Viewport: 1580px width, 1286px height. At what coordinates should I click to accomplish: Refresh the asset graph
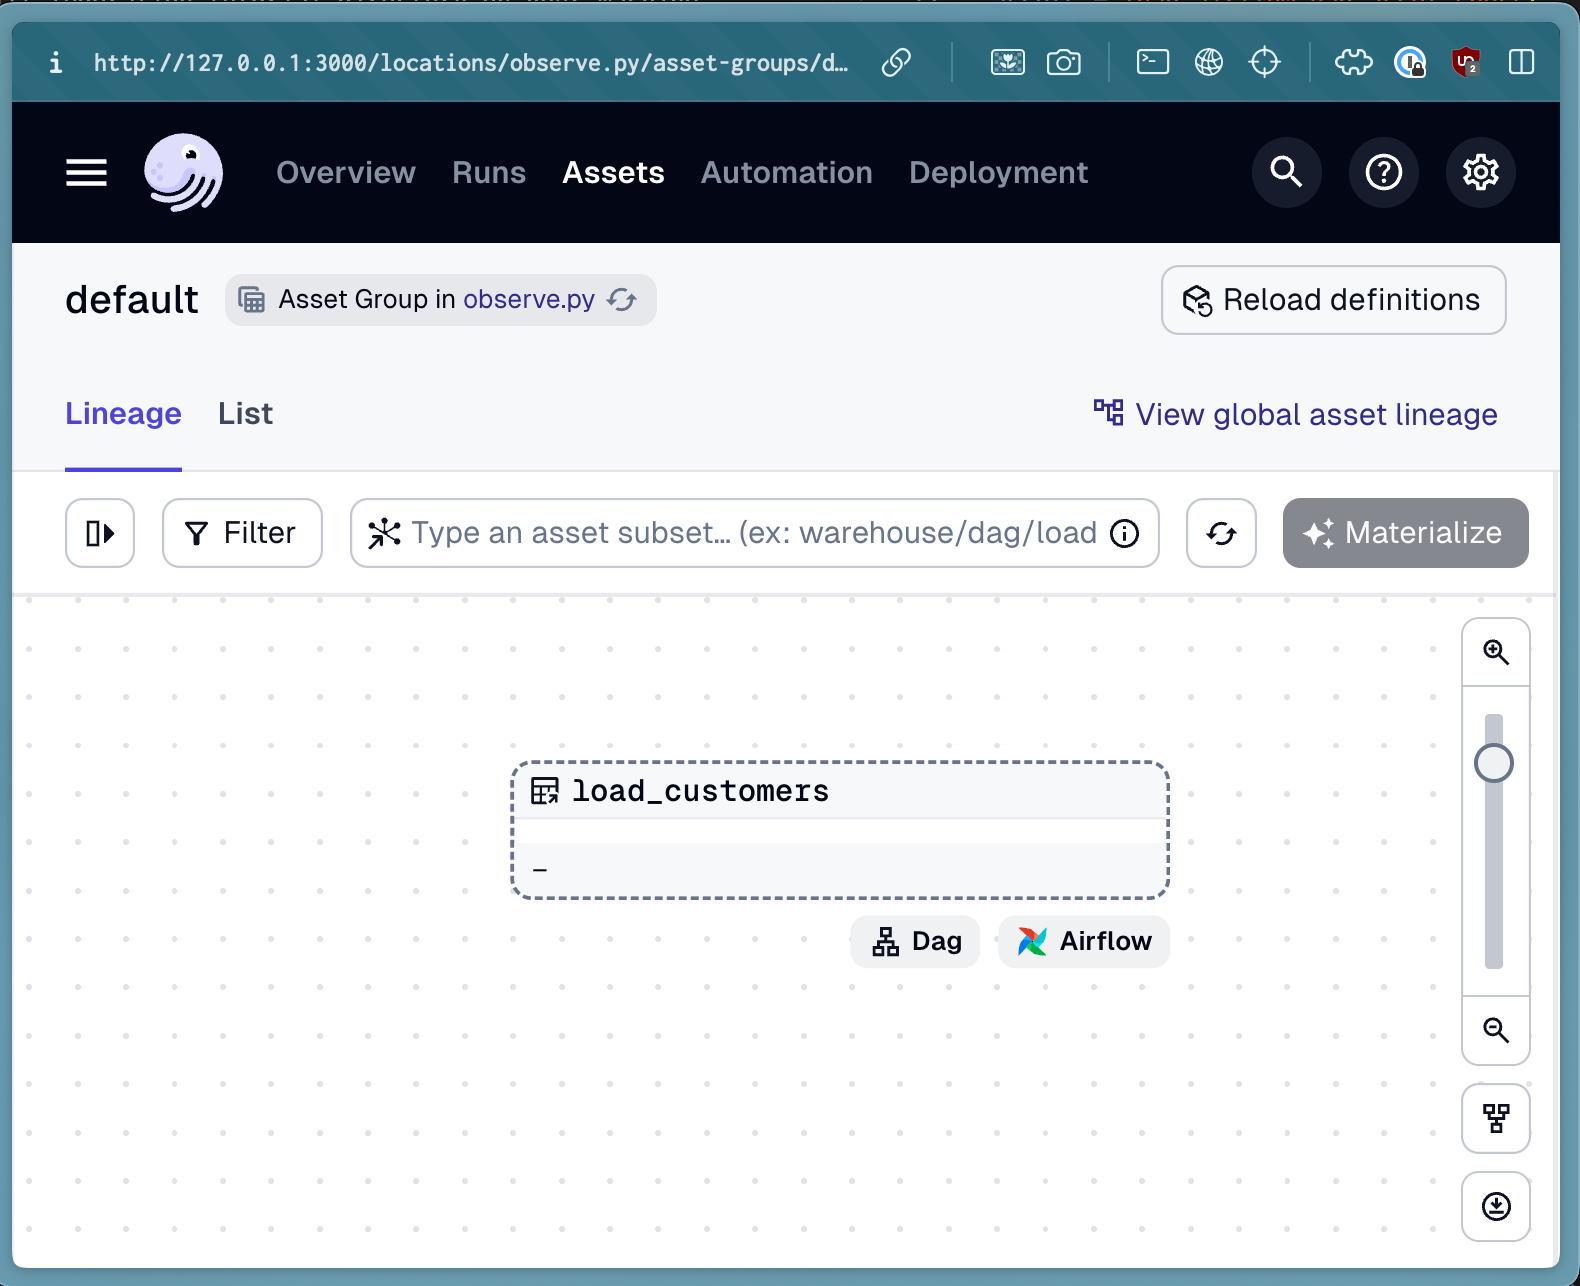pyautogui.click(x=1221, y=533)
